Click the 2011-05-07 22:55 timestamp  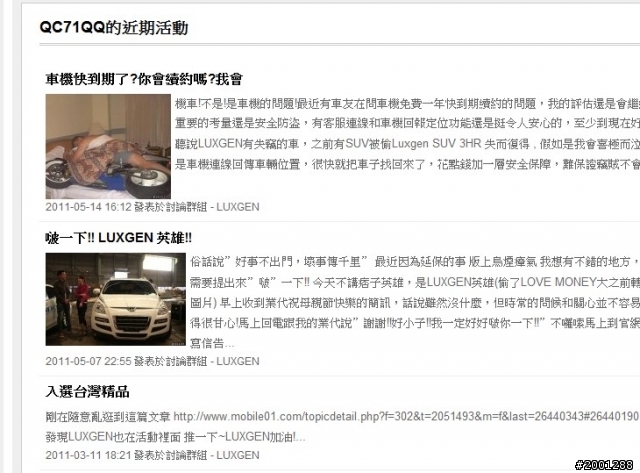[88, 361]
